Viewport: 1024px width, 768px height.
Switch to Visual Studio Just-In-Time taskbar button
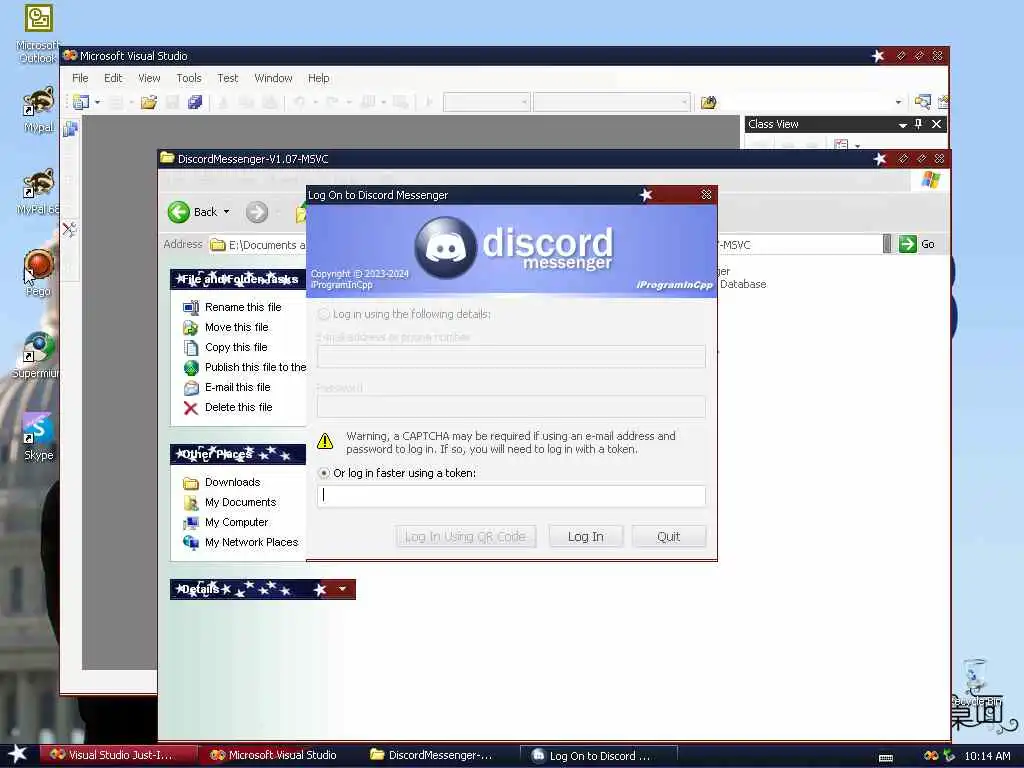[x=118, y=755]
